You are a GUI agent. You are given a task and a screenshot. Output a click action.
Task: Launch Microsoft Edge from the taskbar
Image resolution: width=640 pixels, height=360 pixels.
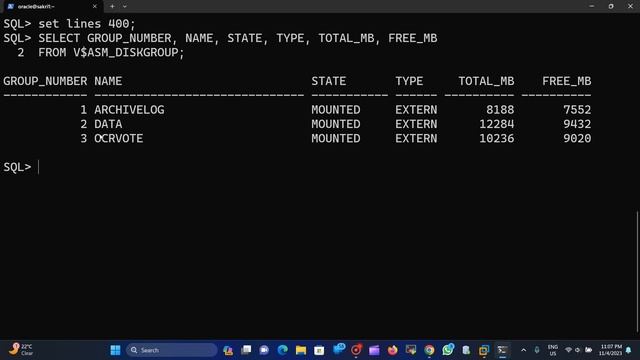pos(282,350)
